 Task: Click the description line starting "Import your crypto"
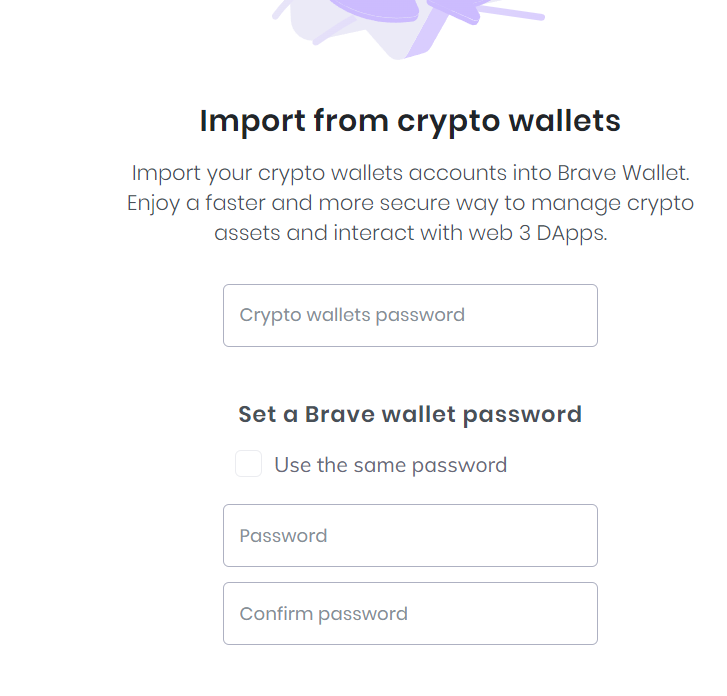410,172
